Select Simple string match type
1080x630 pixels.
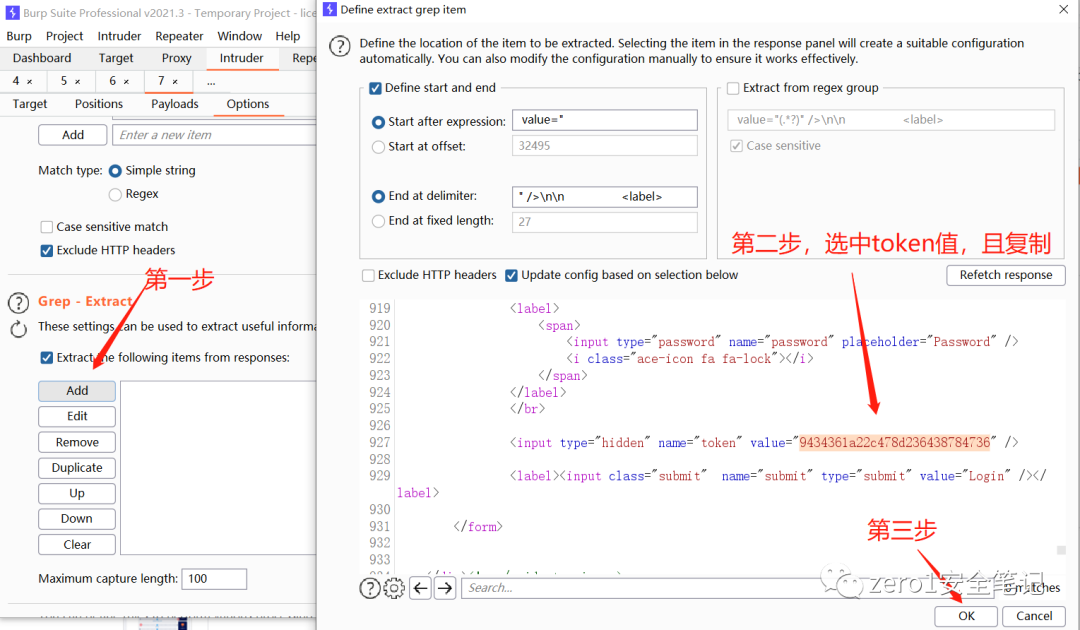coord(115,171)
